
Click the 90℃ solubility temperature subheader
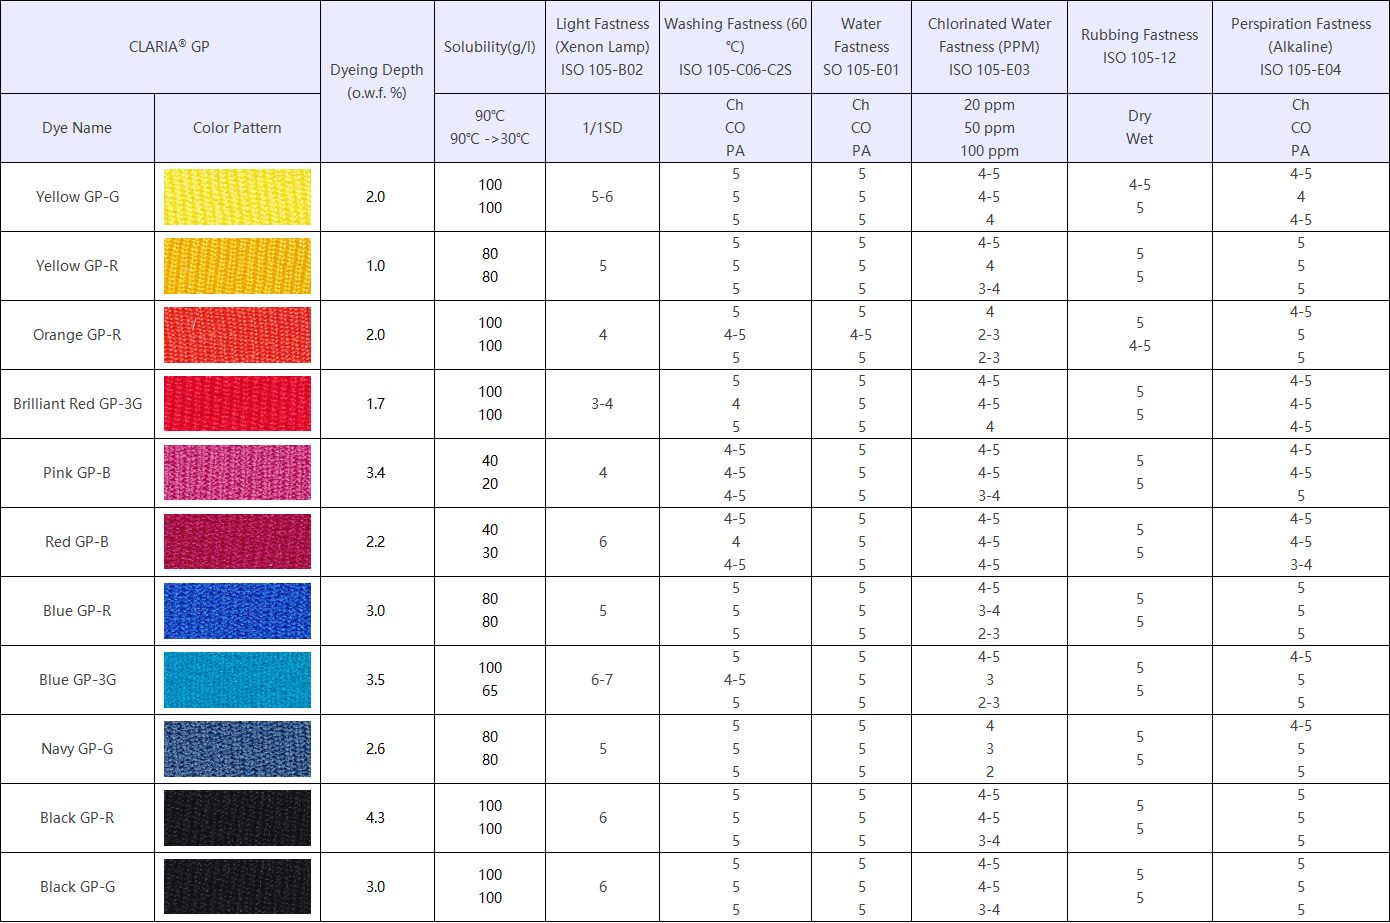(x=490, y=128)
